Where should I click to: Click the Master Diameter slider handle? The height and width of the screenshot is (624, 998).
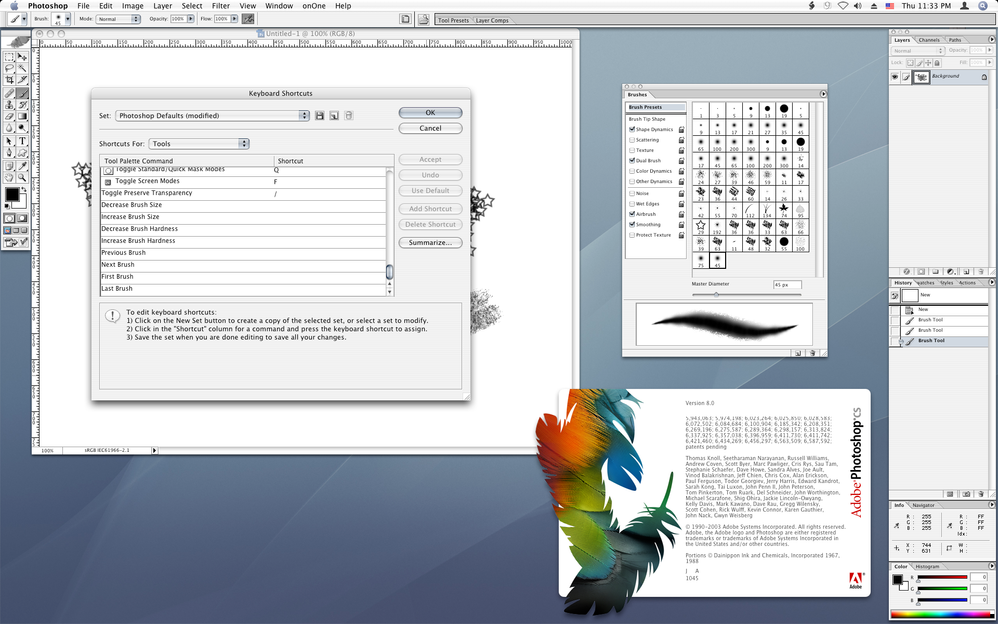coord(716,294)
